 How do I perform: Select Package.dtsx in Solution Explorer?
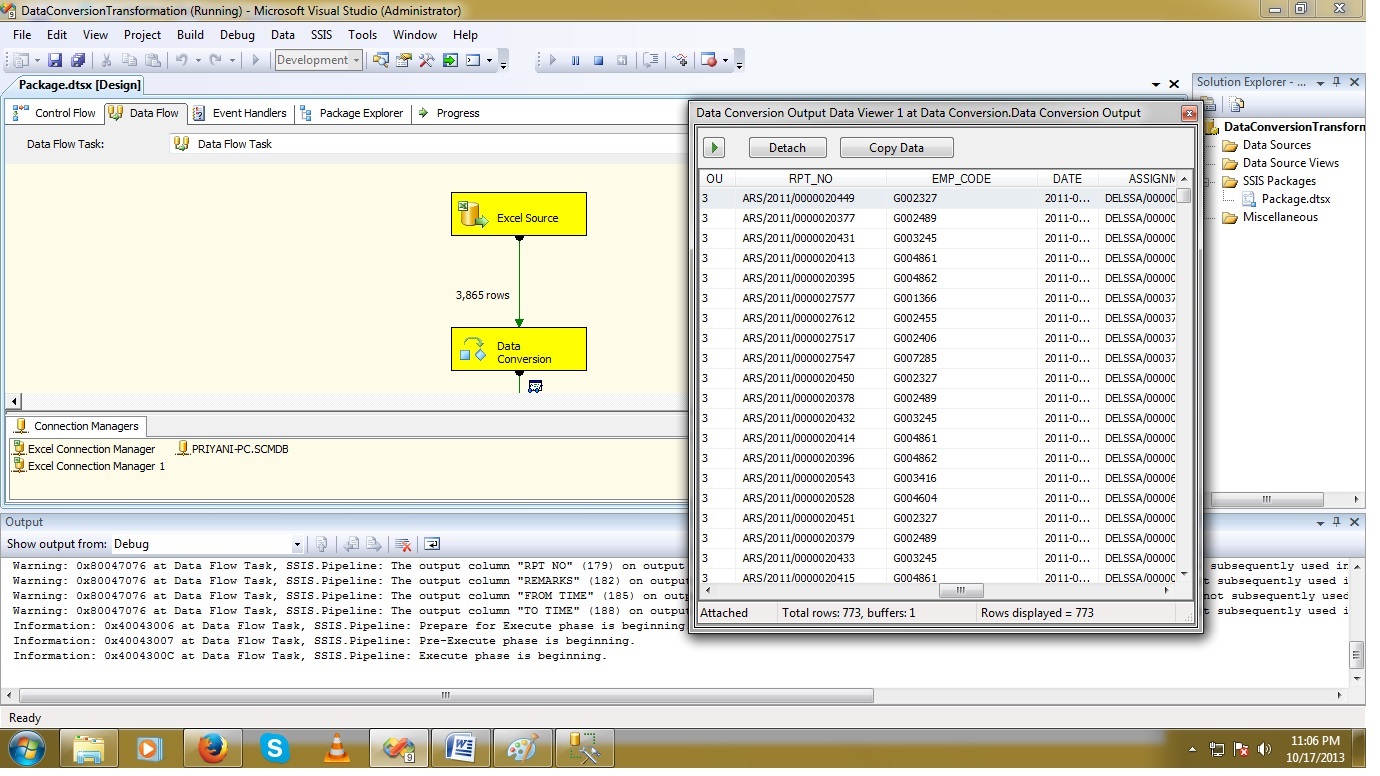pyautogui.click(x=1295, y=199)
